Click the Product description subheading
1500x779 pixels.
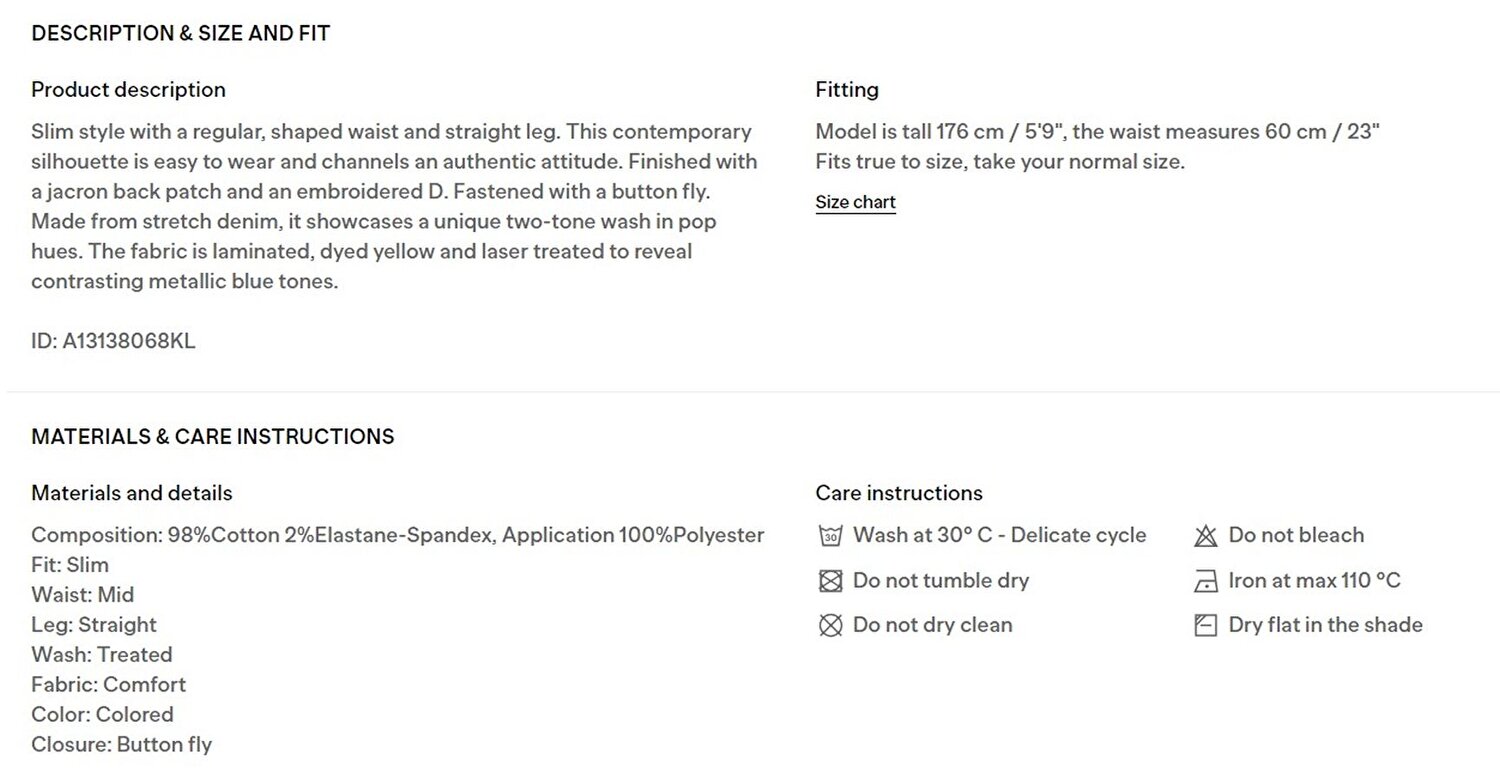point(128,90)
